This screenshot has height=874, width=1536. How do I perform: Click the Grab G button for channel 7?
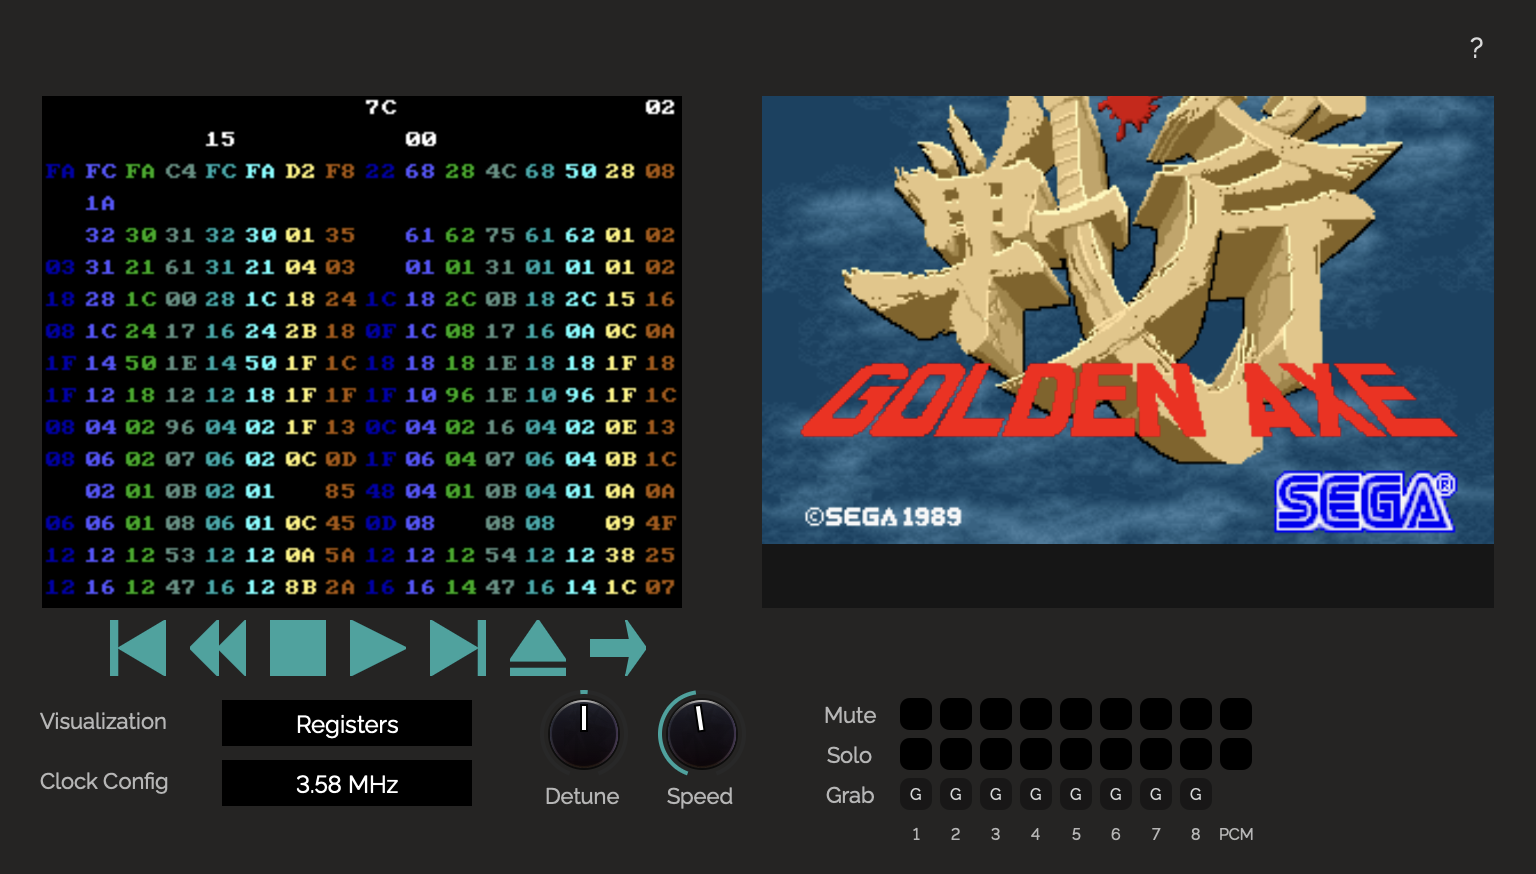point(1156,794)
